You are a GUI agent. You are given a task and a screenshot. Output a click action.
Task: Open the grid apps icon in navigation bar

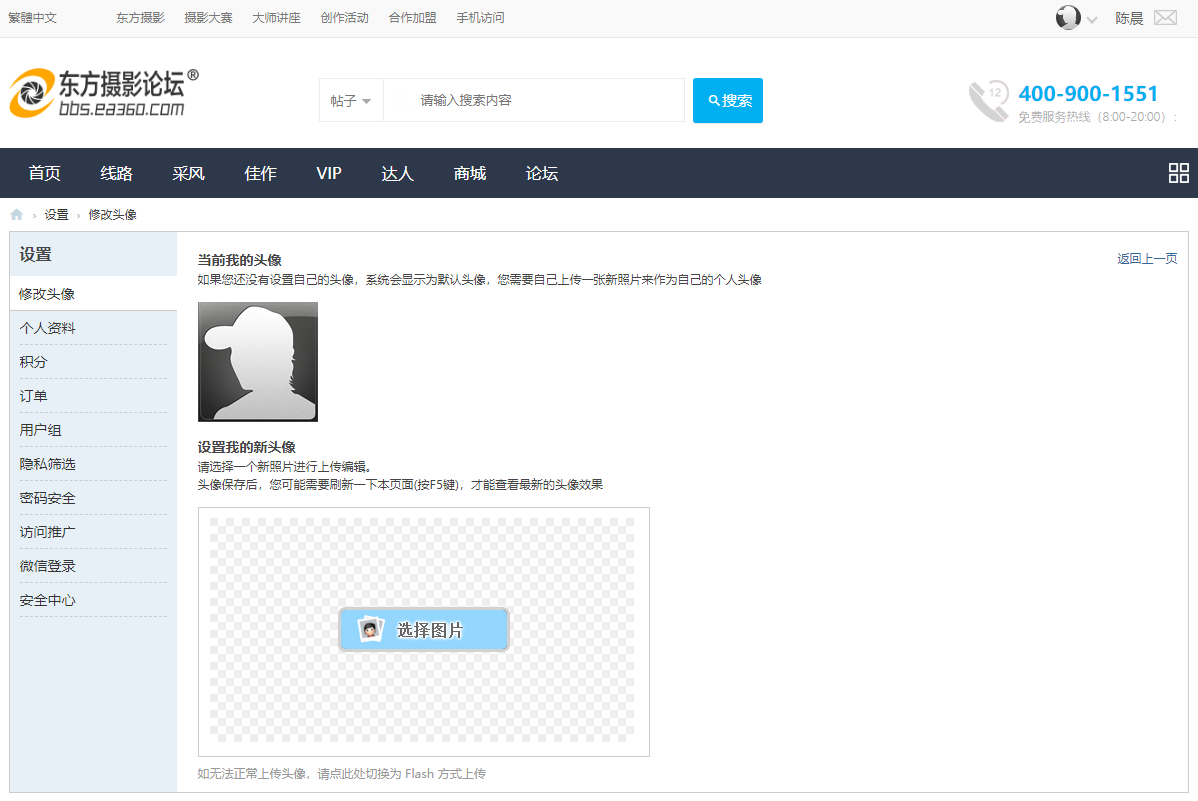pos(1178,172)
